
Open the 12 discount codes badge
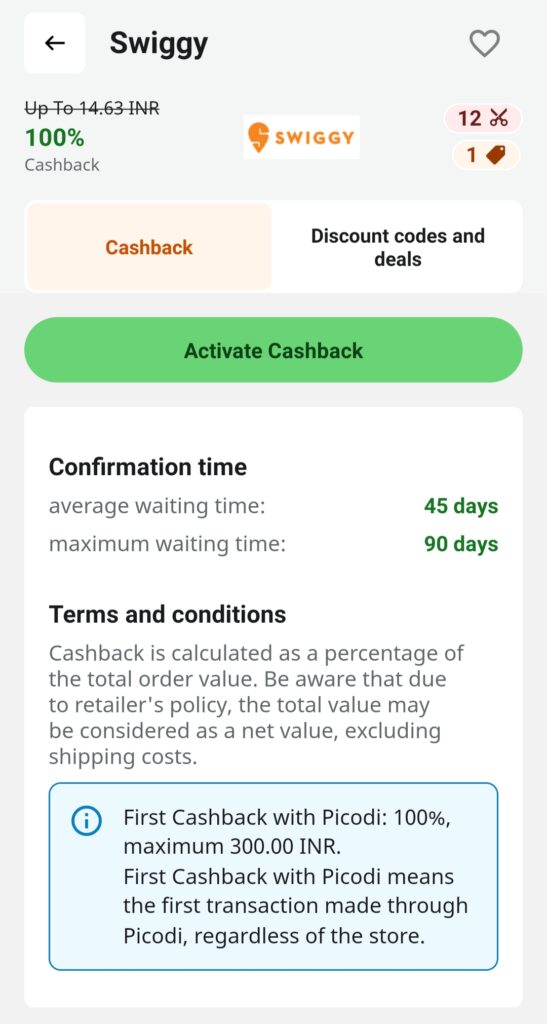pos(483,119)
